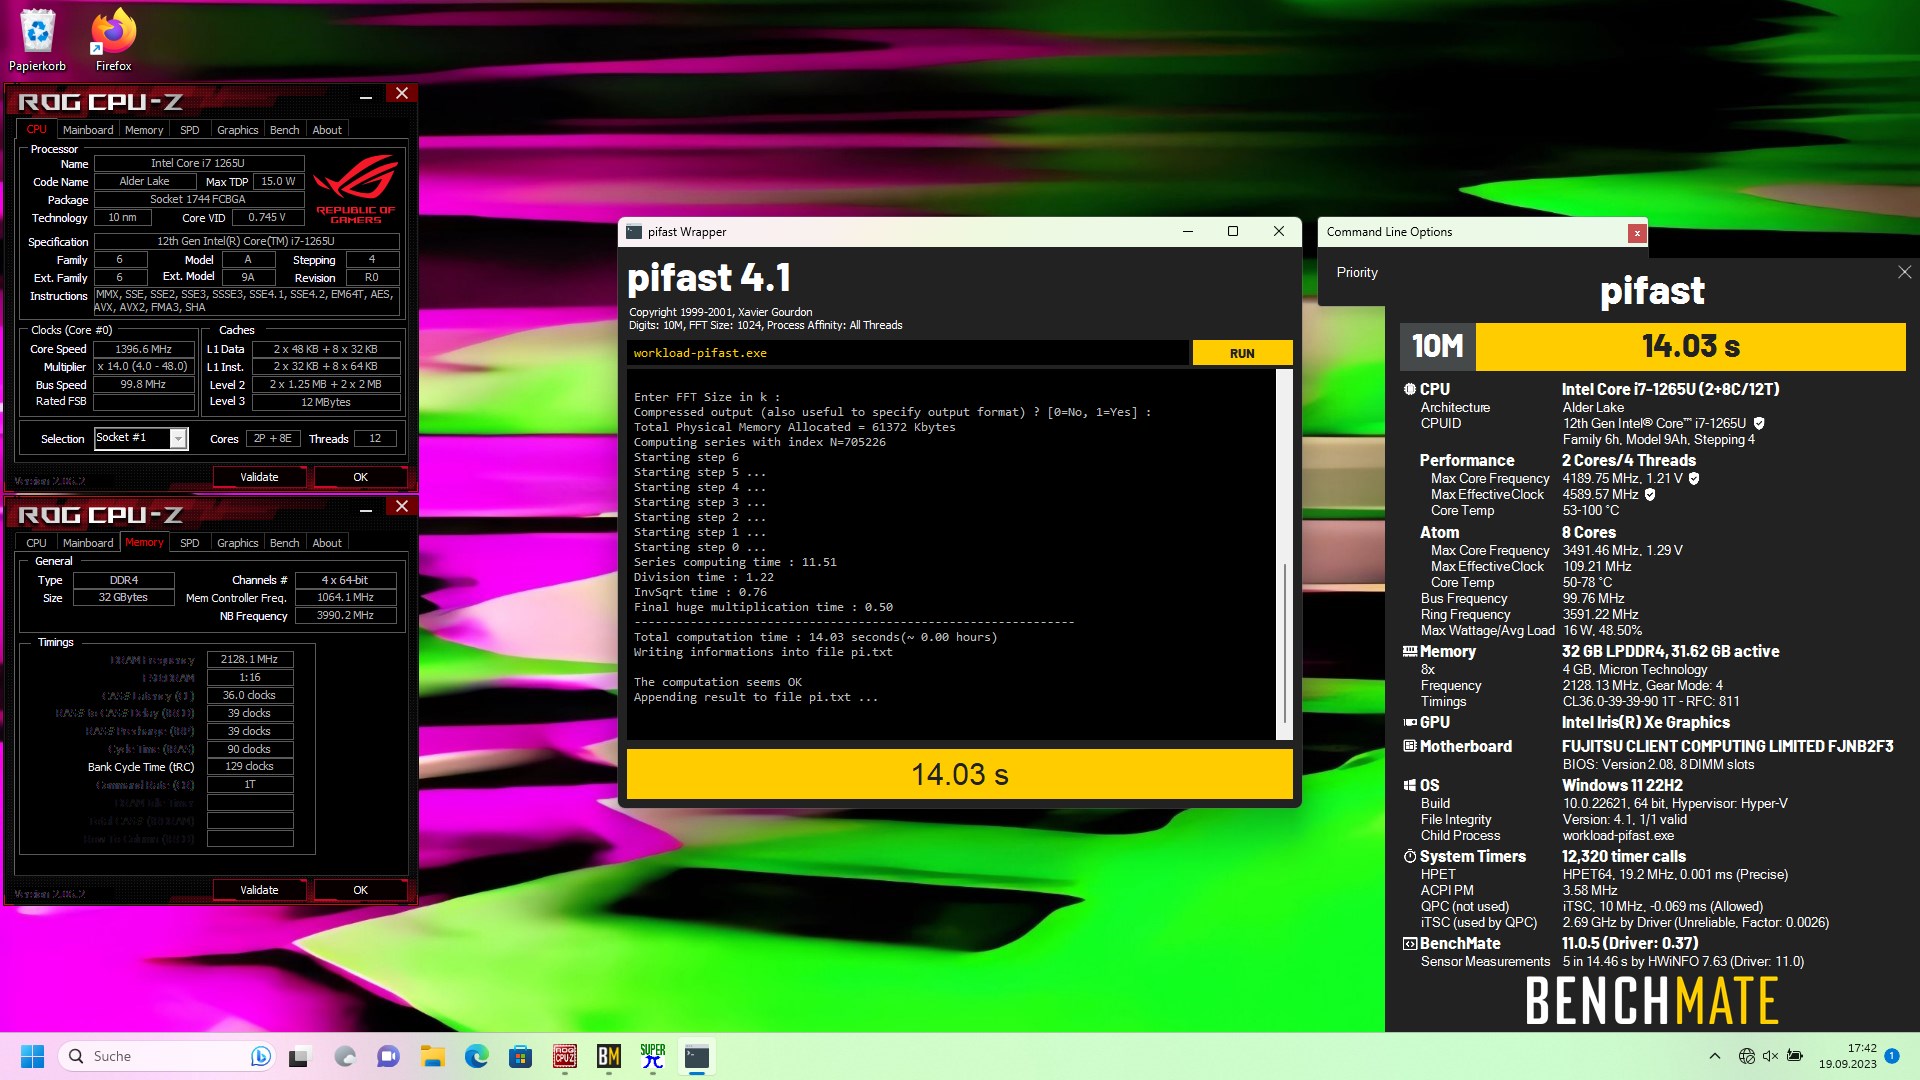1920x1080 pixels.
Task: Close the Command Line Options window
Action: click(1637, 233)
